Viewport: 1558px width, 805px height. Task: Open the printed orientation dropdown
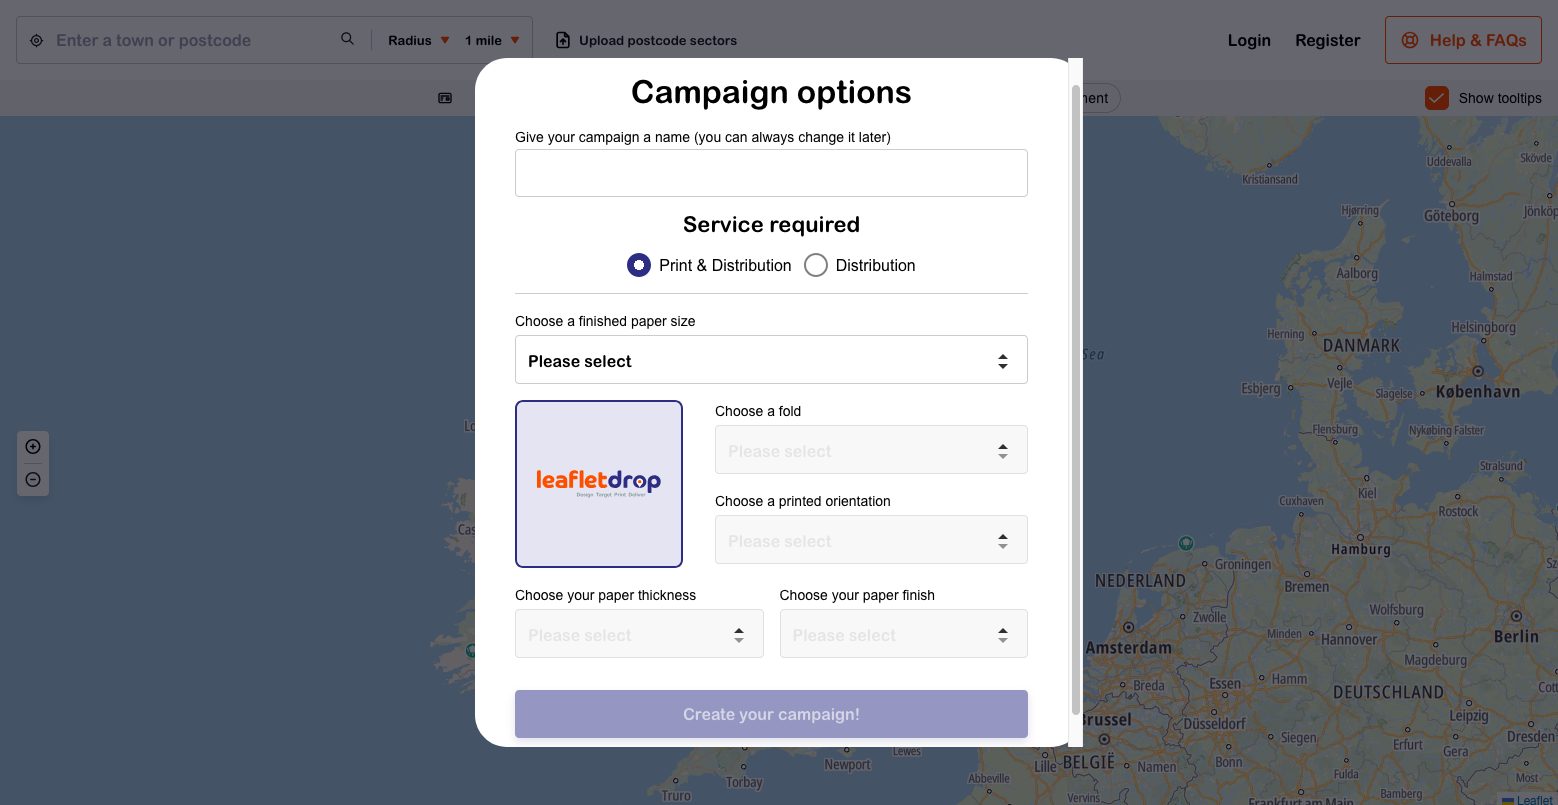[x=871, y=540]
